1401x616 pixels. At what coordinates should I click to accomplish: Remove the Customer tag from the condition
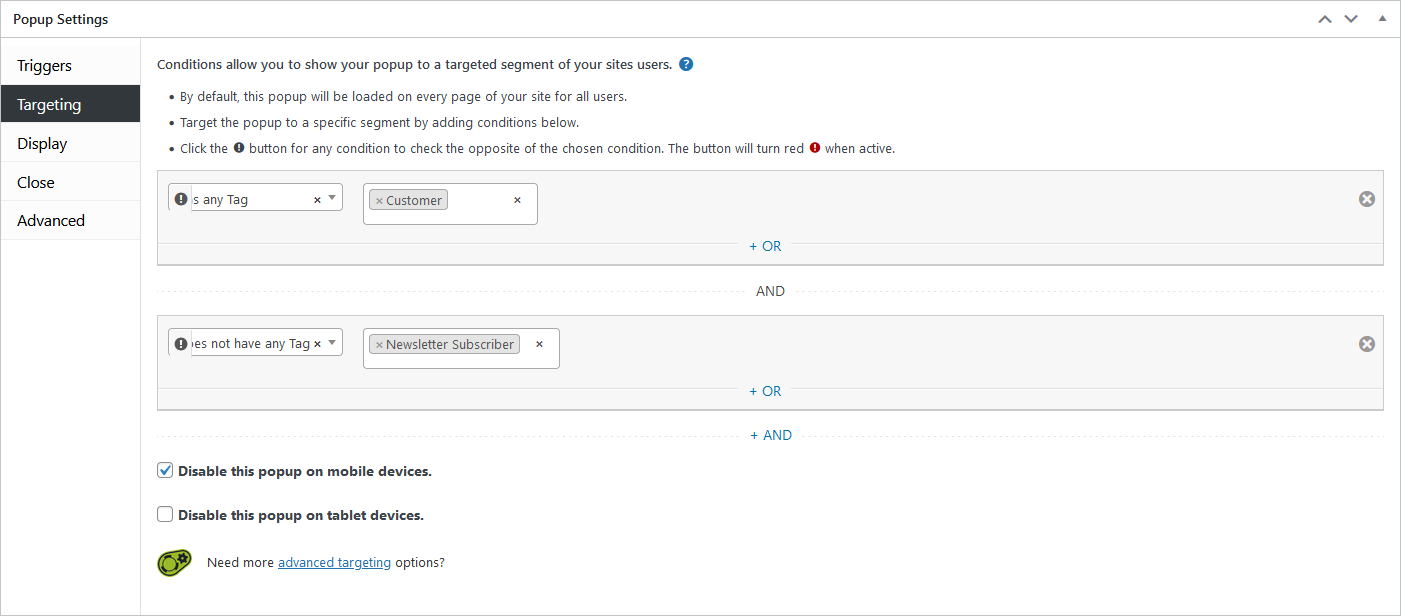point(380,200)
